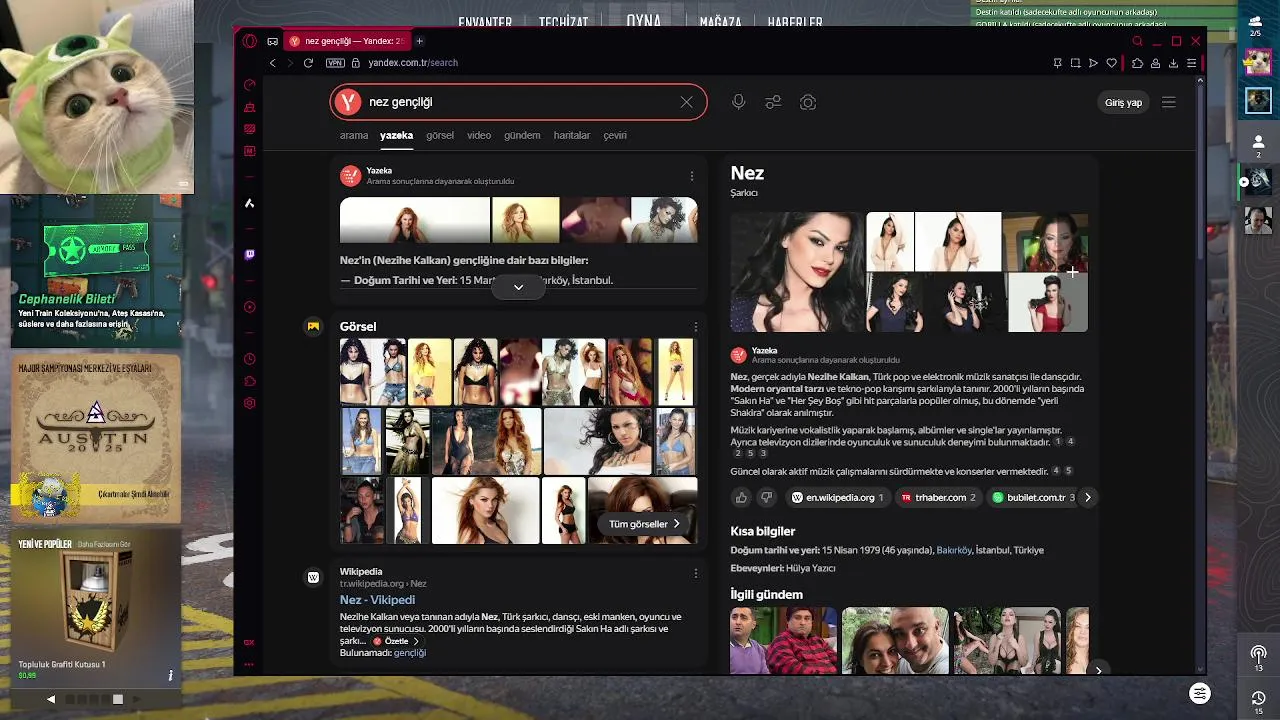Go back to the previous page
Viewport: 1280px width, 720px height.
tap(272, 63)
